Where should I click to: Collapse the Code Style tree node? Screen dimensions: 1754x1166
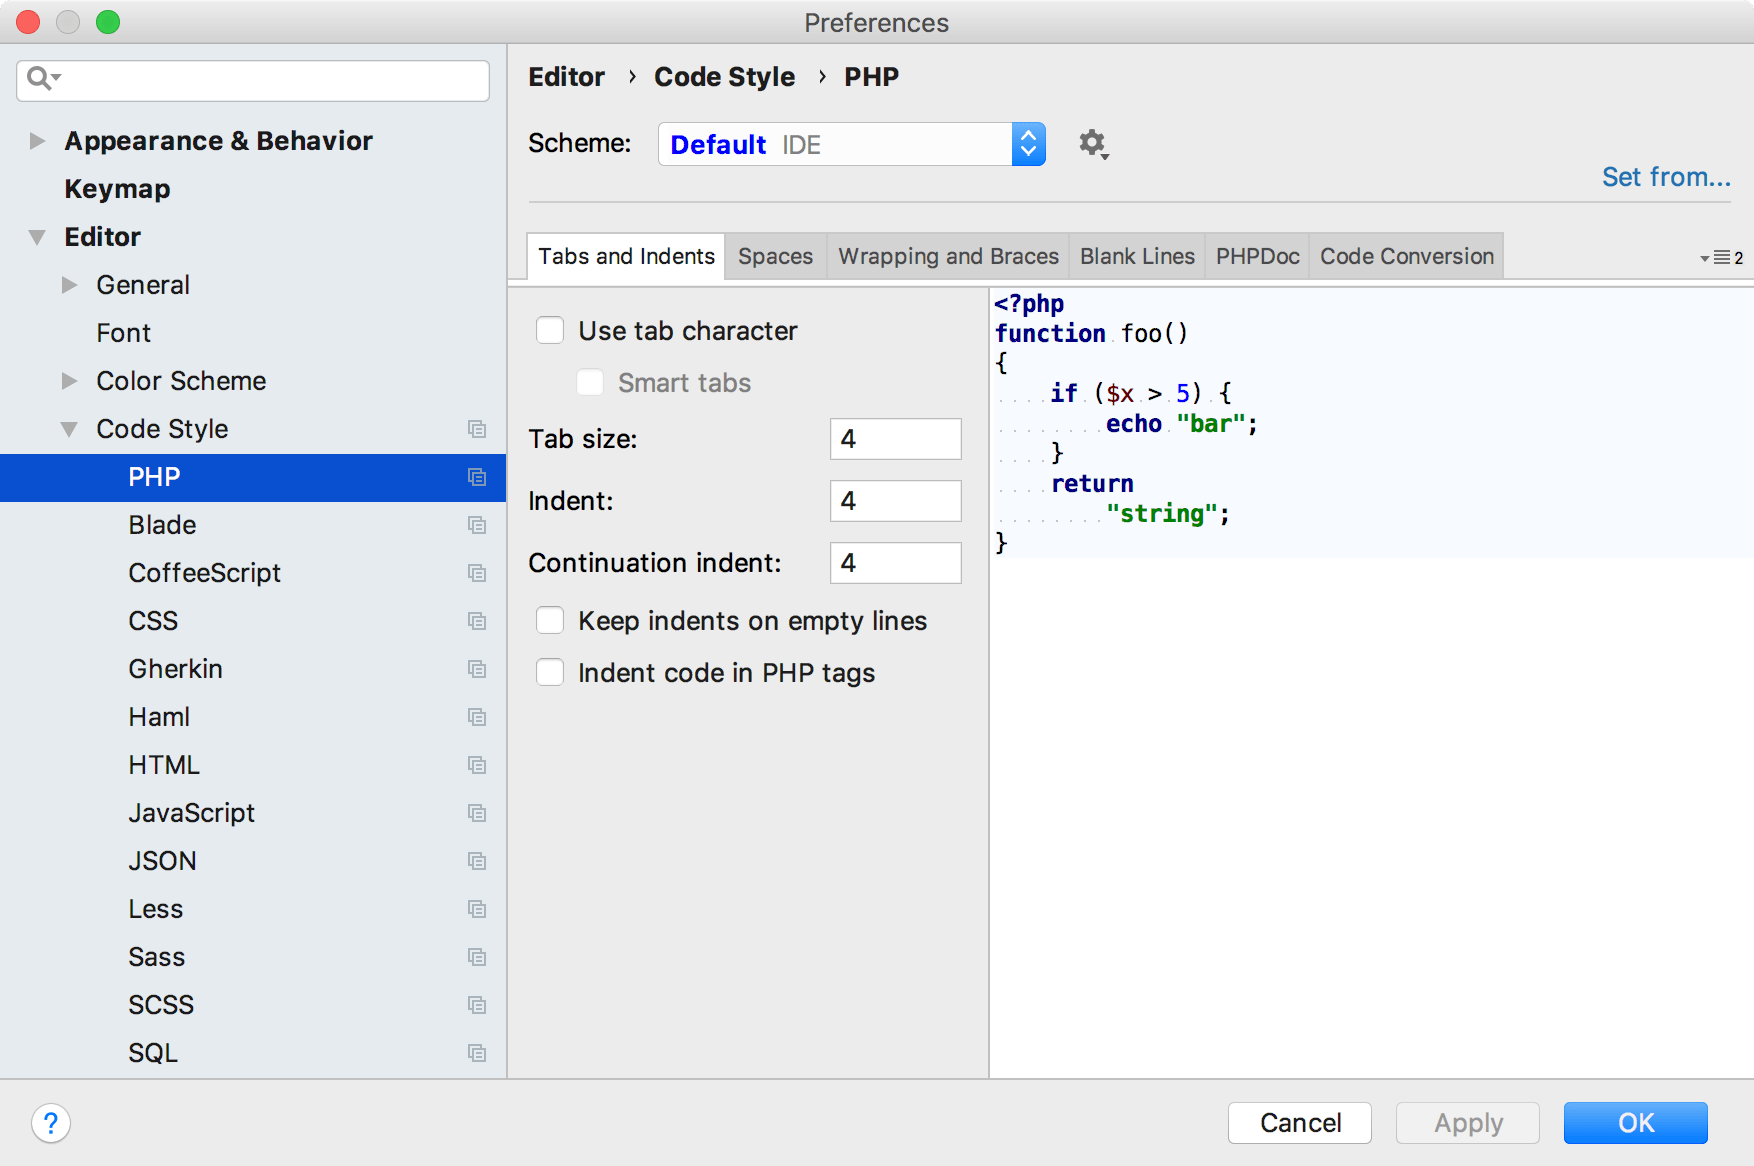pyautogui.click(x=68, y=429)
